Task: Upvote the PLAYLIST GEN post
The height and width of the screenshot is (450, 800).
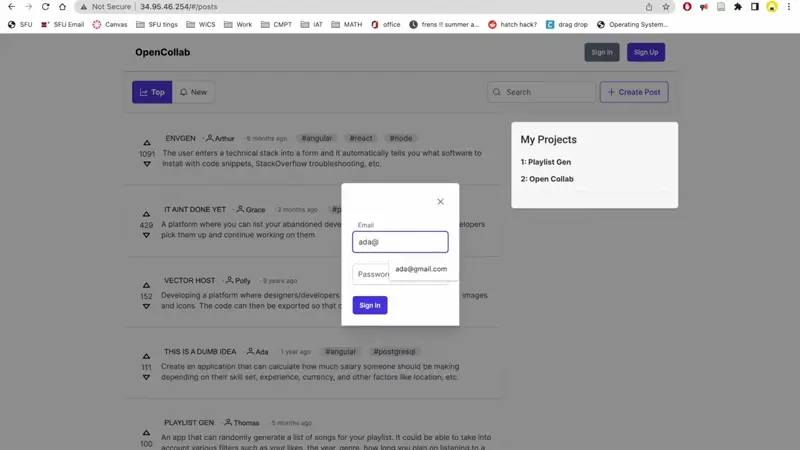Action: point(146,433)
